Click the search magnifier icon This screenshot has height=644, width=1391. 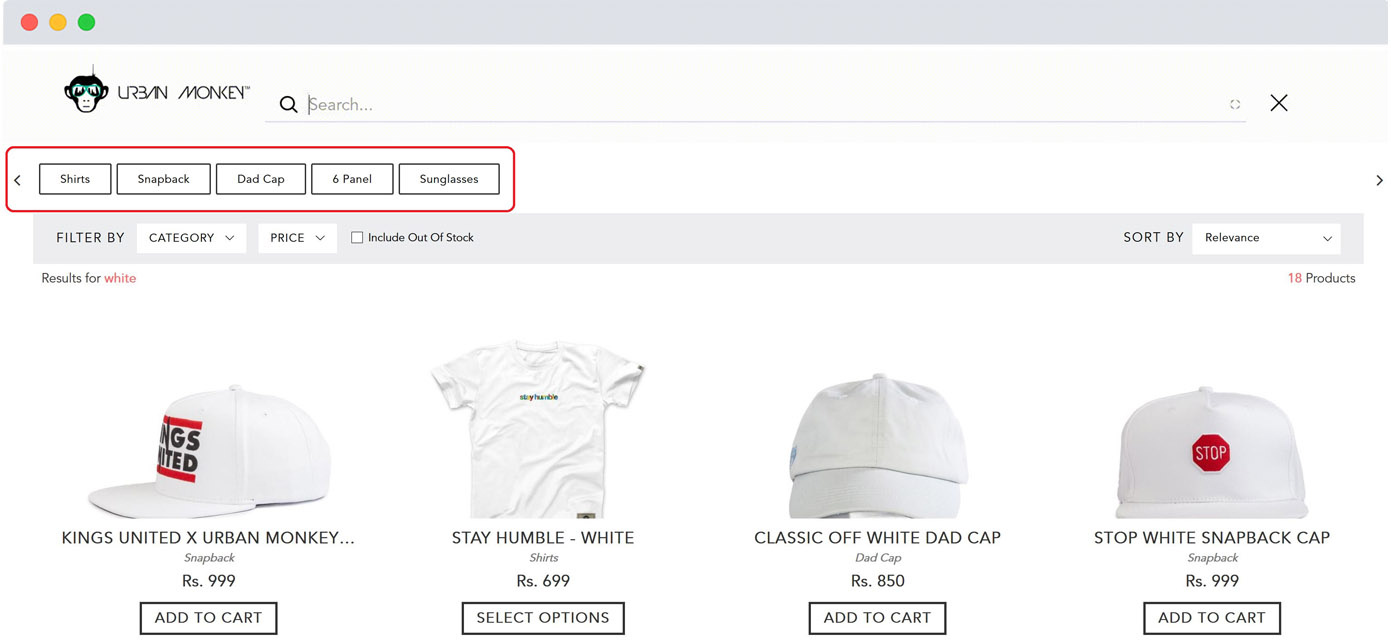pyautogui.click(x=288, y=105)
